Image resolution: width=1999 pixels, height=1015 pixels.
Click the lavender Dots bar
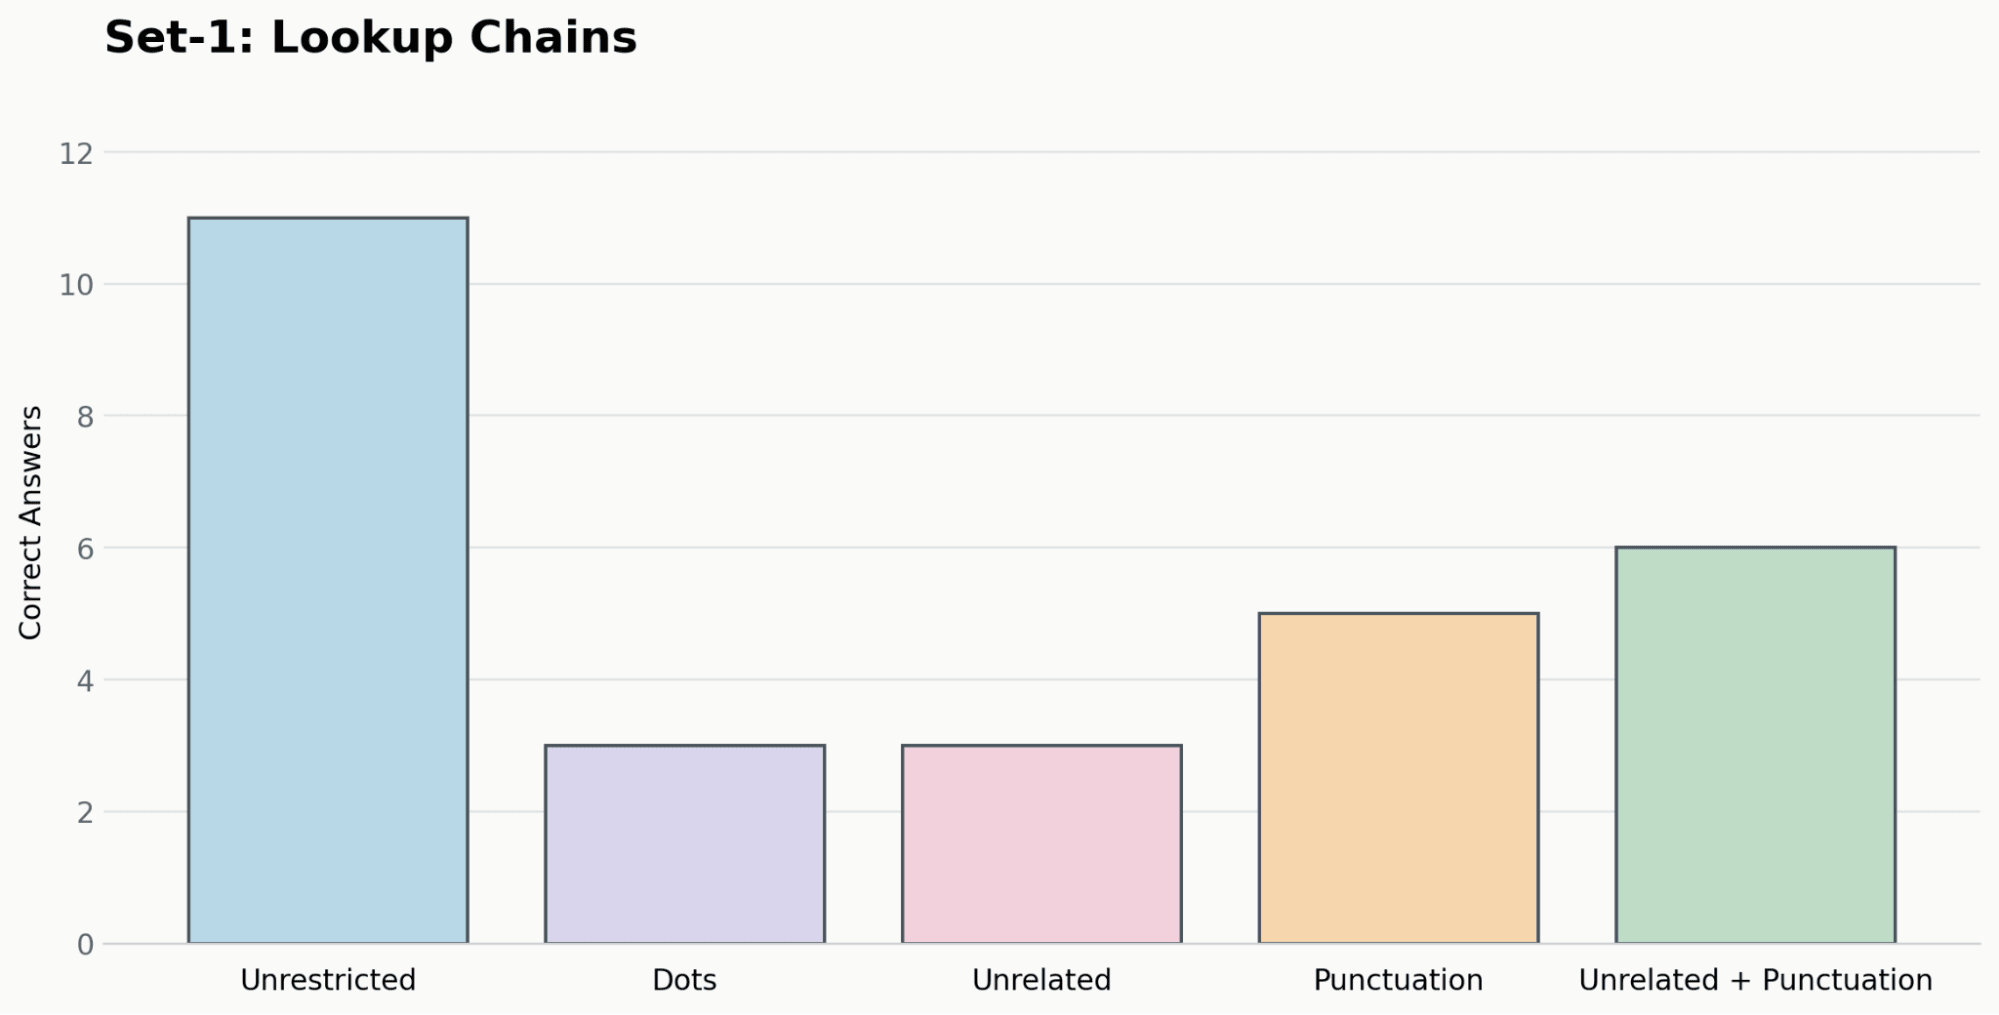pos(685,844)
